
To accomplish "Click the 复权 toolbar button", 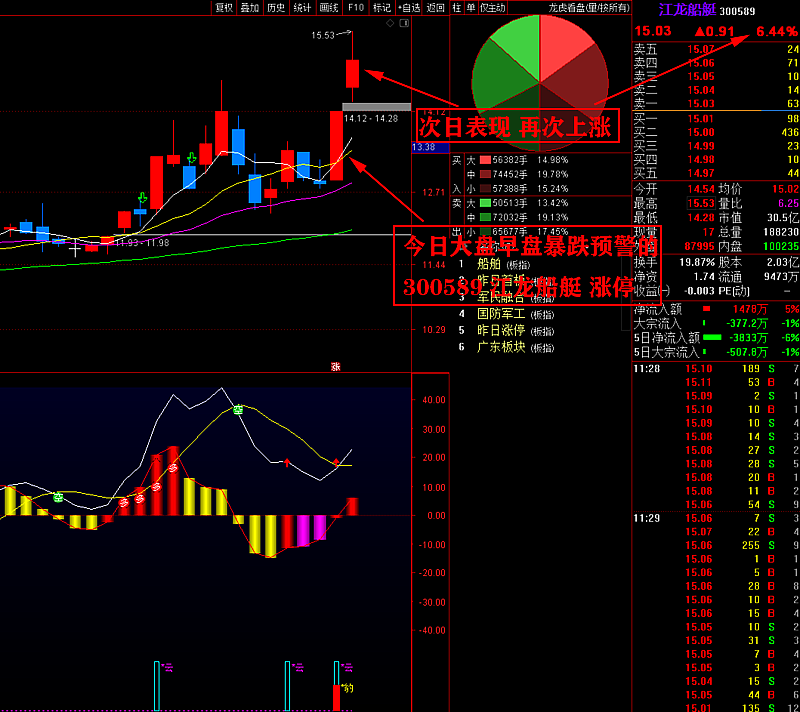I will point(223,7).
